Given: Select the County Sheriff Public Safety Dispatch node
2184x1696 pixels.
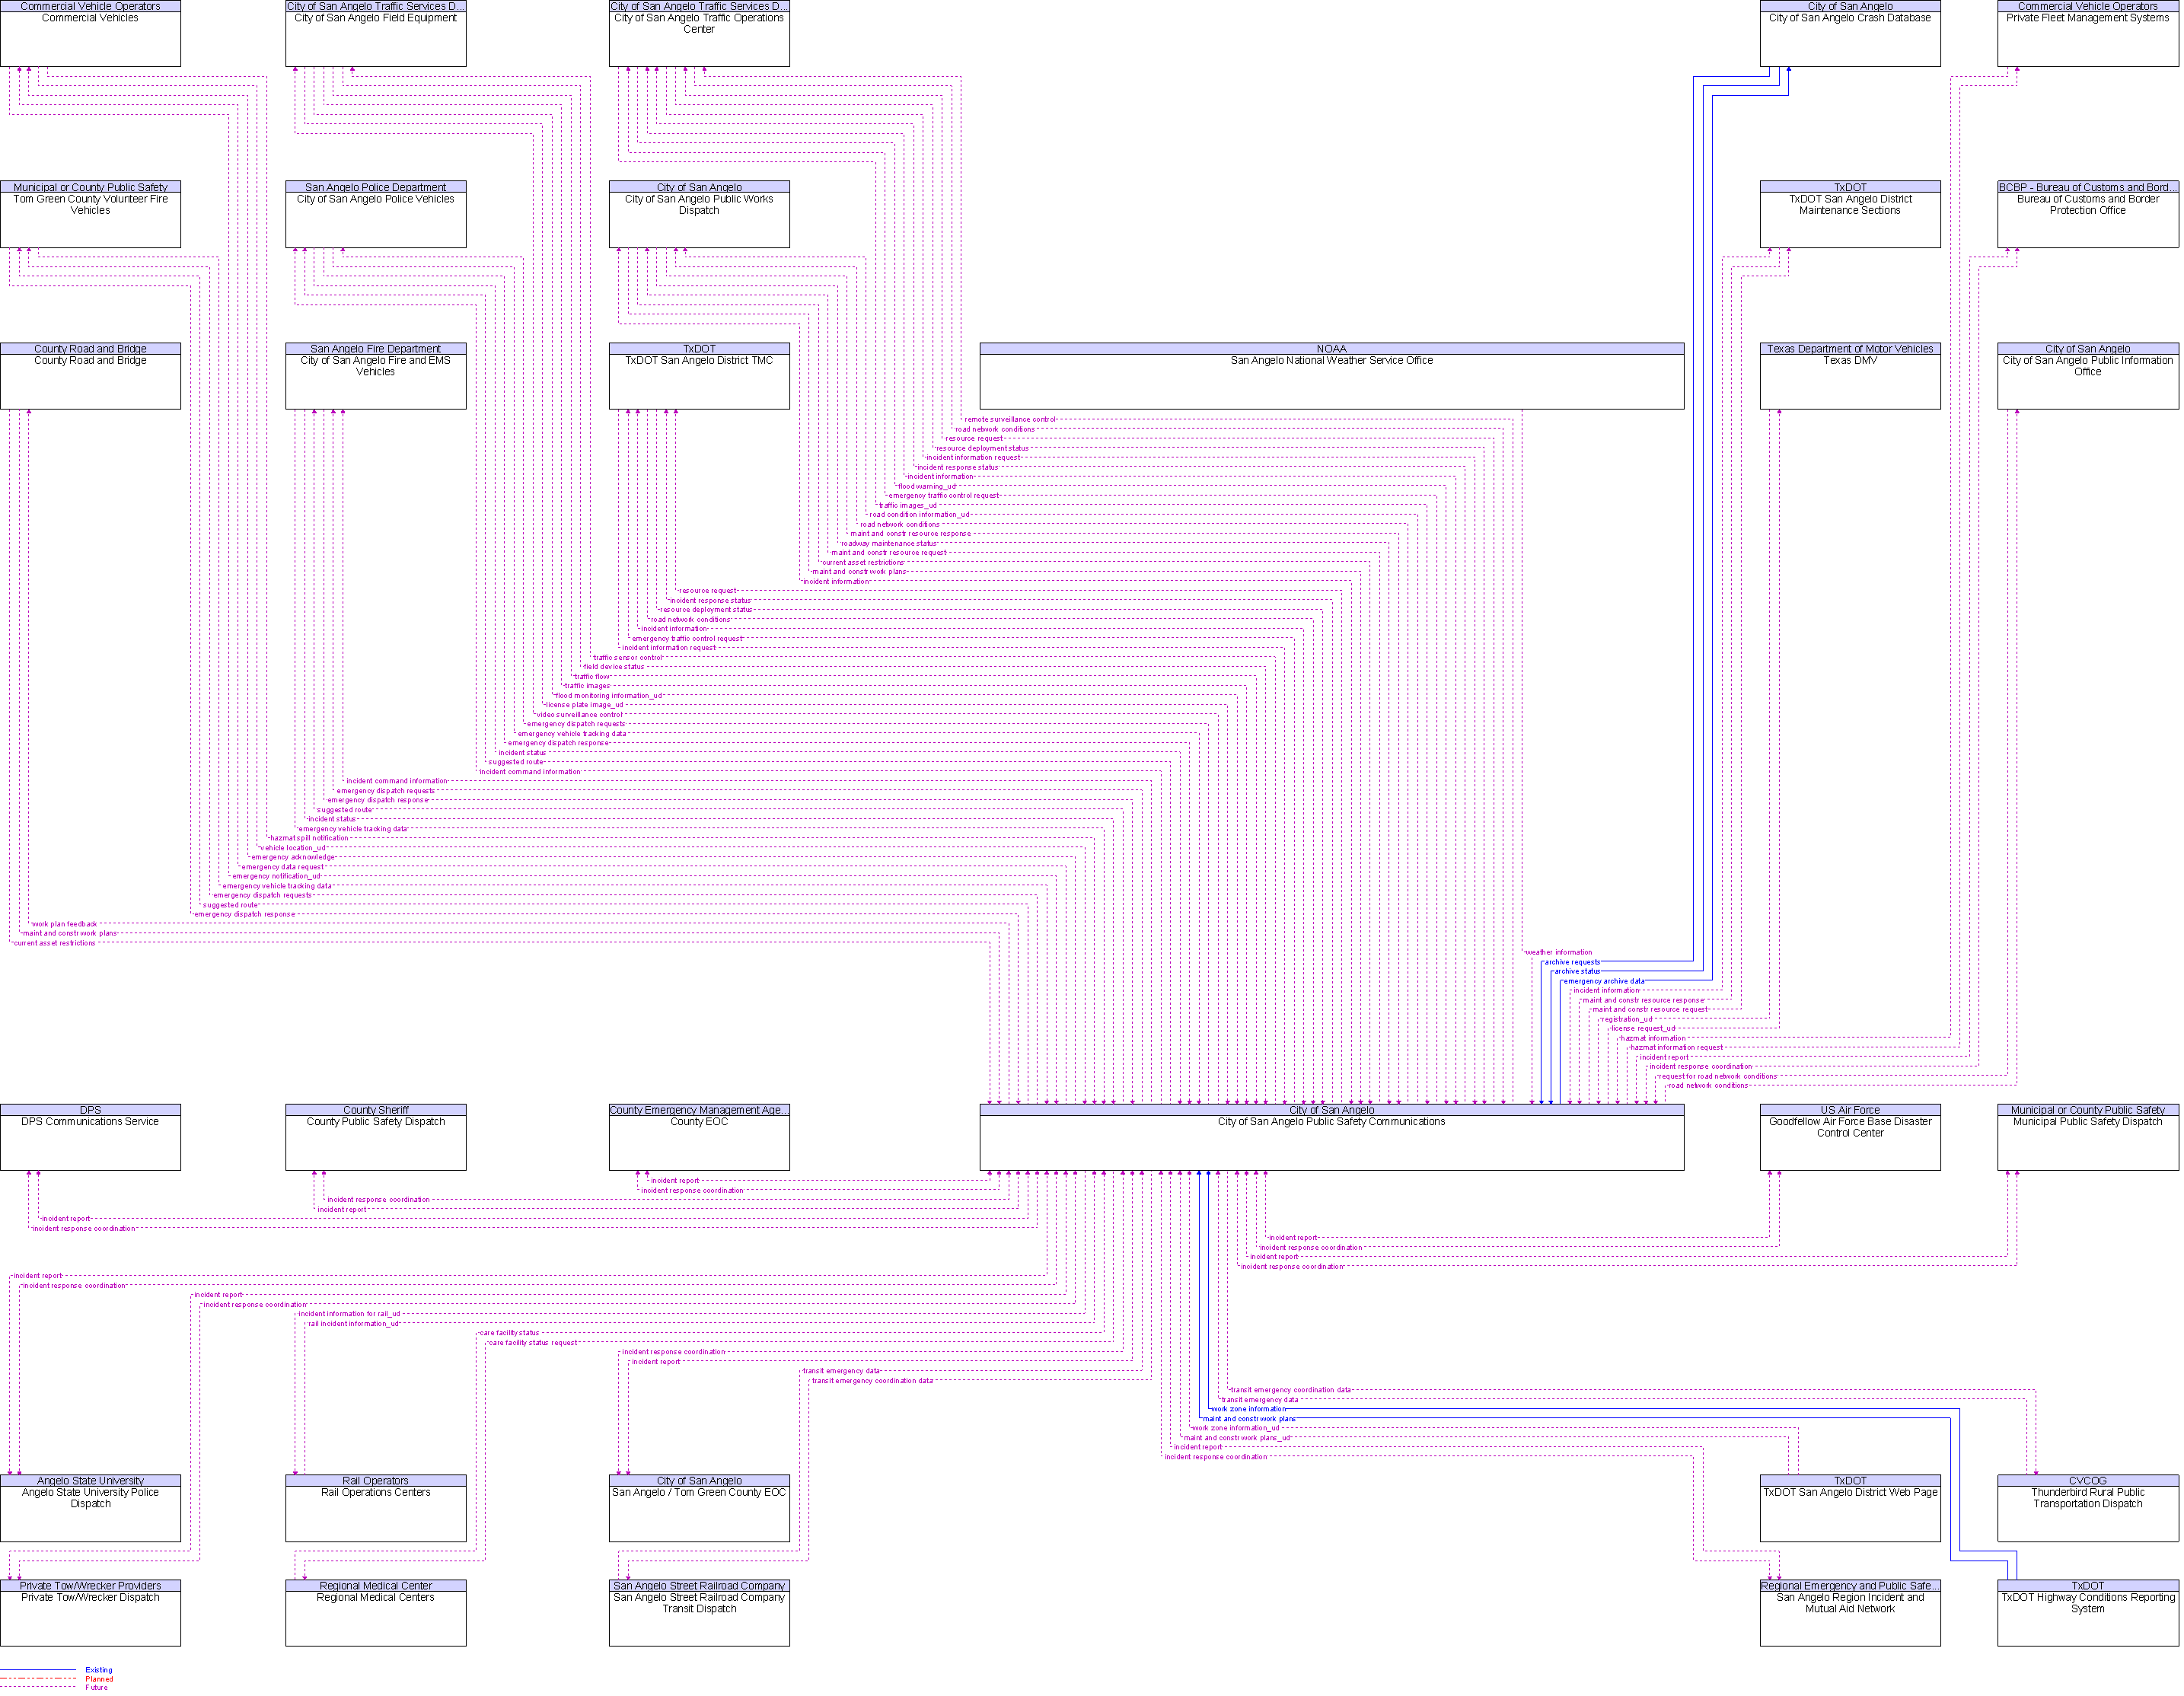Looking at the screenshot, I should pos(371,1124).
